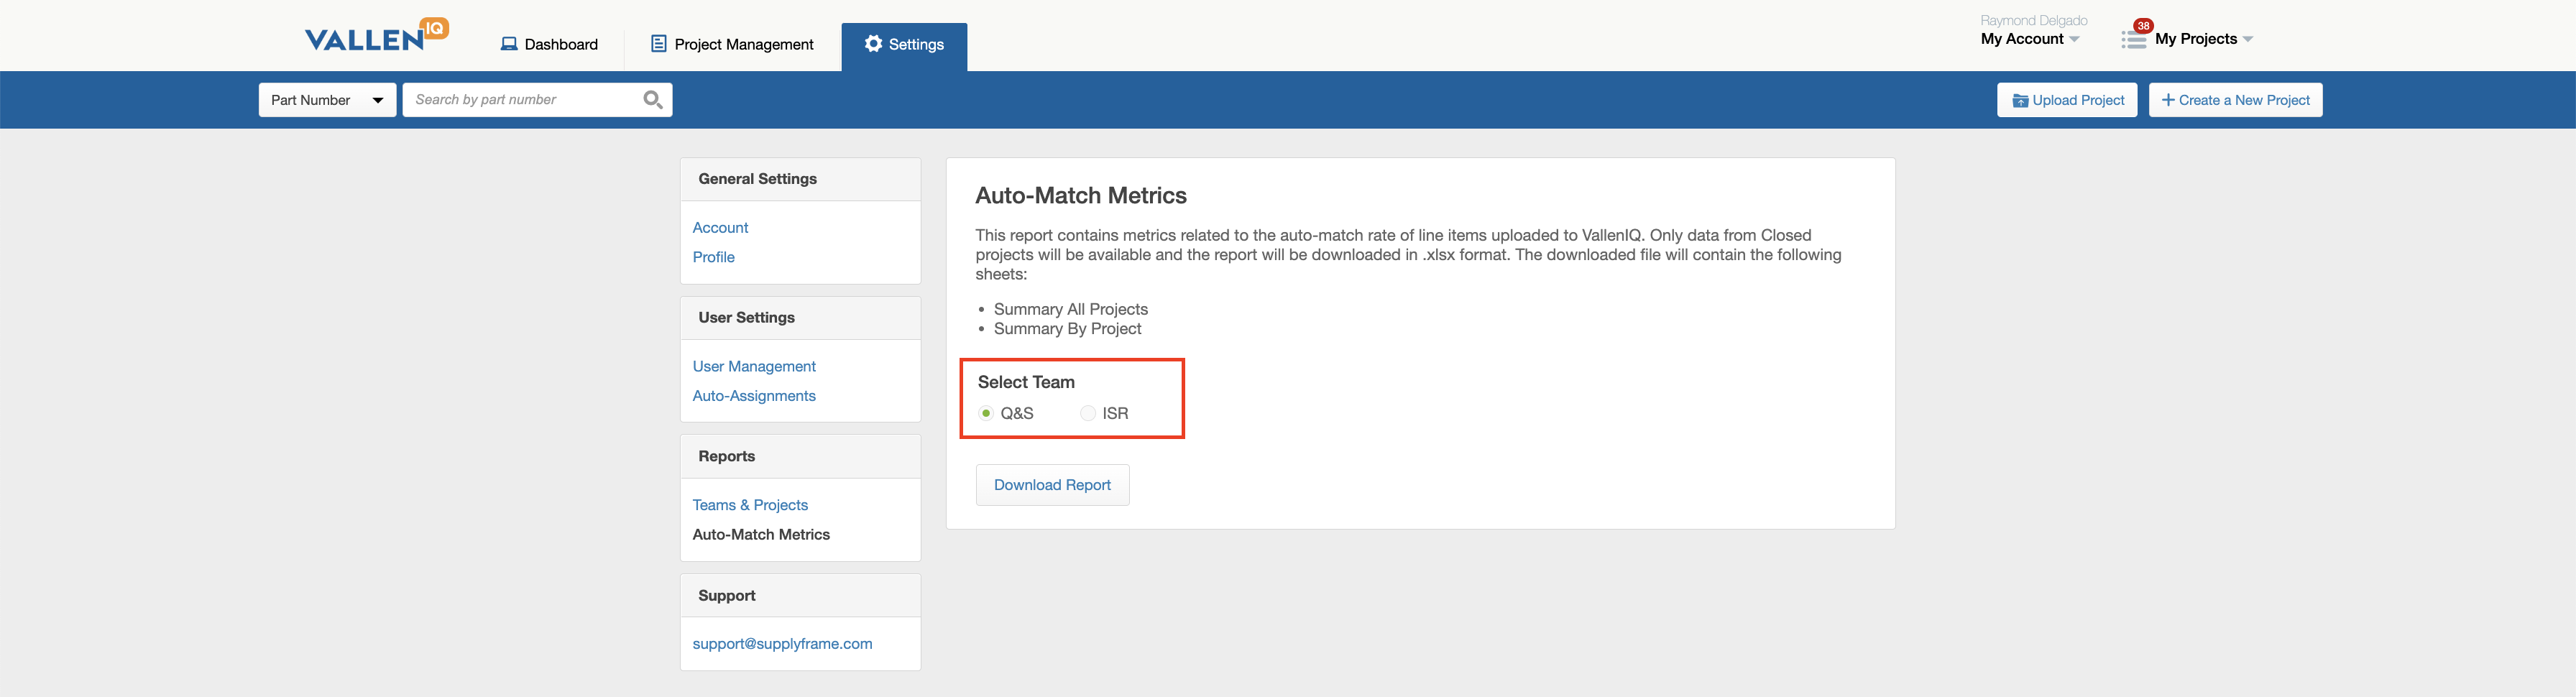Image resolution: width=2576 pixels, height=697 pixels.
Task: Open the Part Number search type dropdown
Action: 327,100
